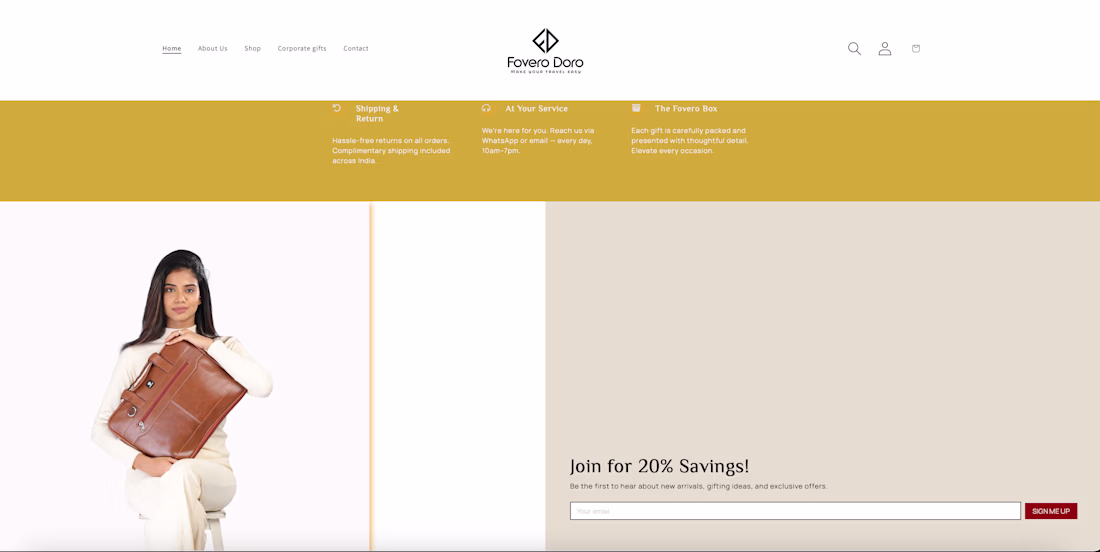Click the SIGN ME UP button
This screenshot has height=552, width=1100.
pyautogui.click(x=1051, y=511)
